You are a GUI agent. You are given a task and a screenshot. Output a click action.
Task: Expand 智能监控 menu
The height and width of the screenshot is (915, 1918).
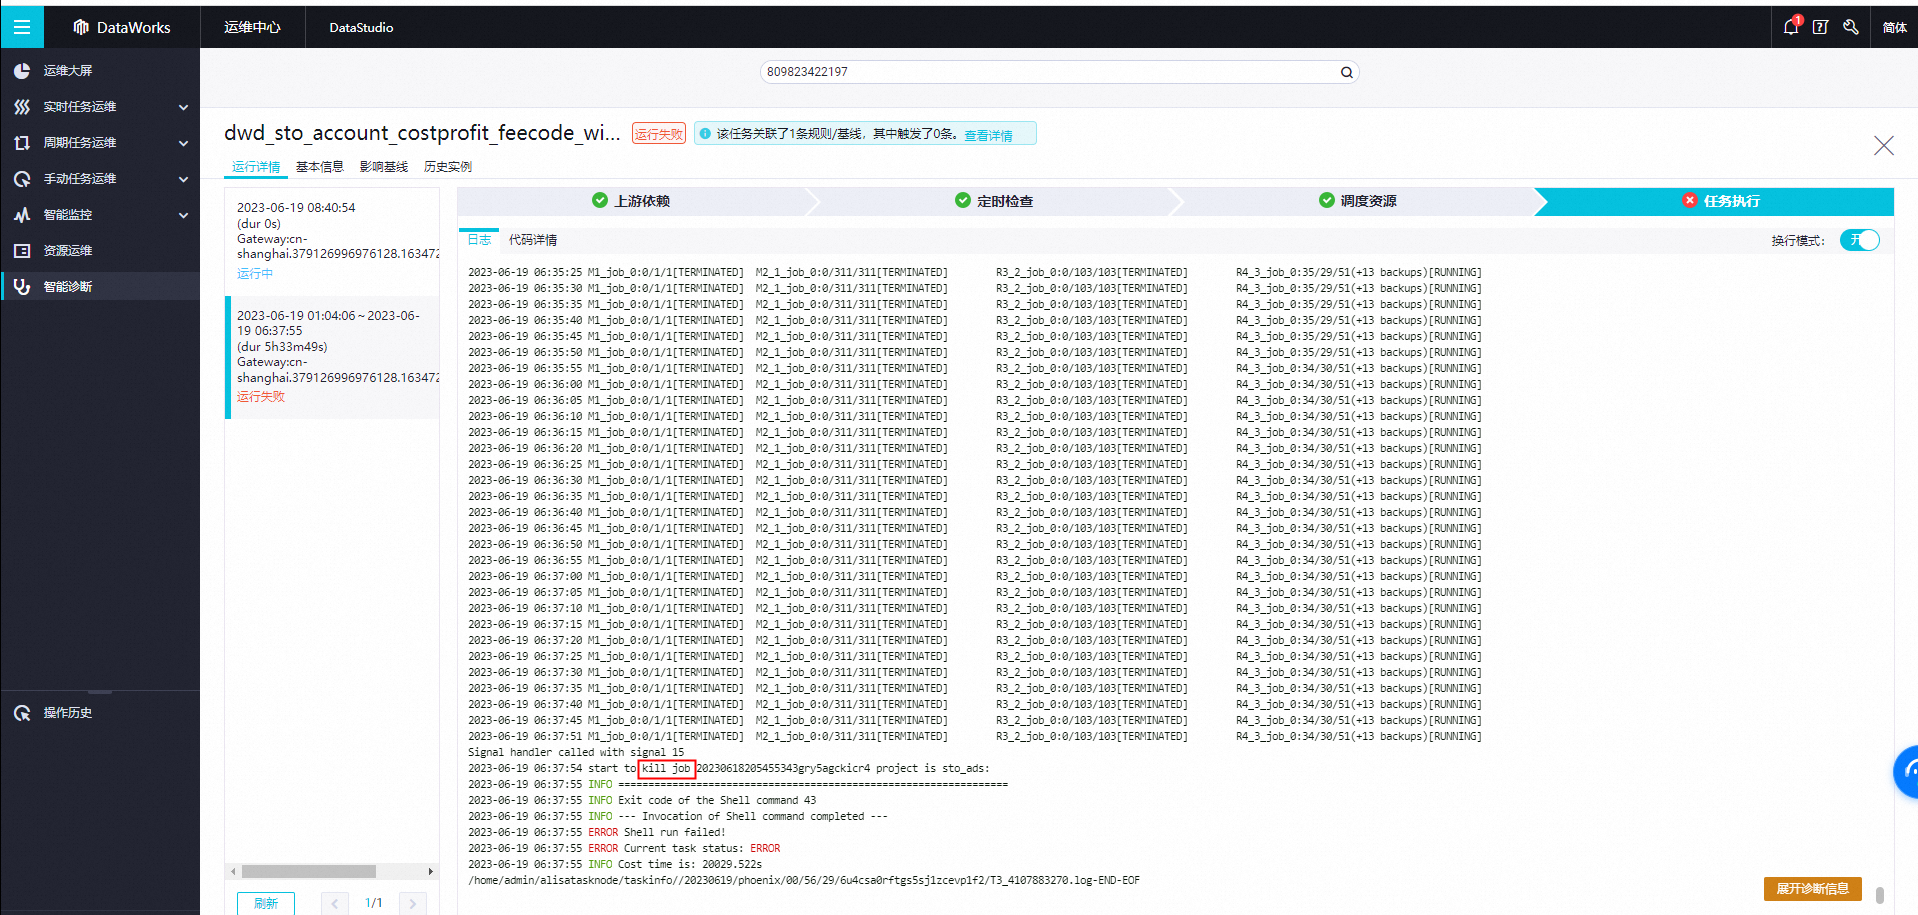[x=183, y=215]
